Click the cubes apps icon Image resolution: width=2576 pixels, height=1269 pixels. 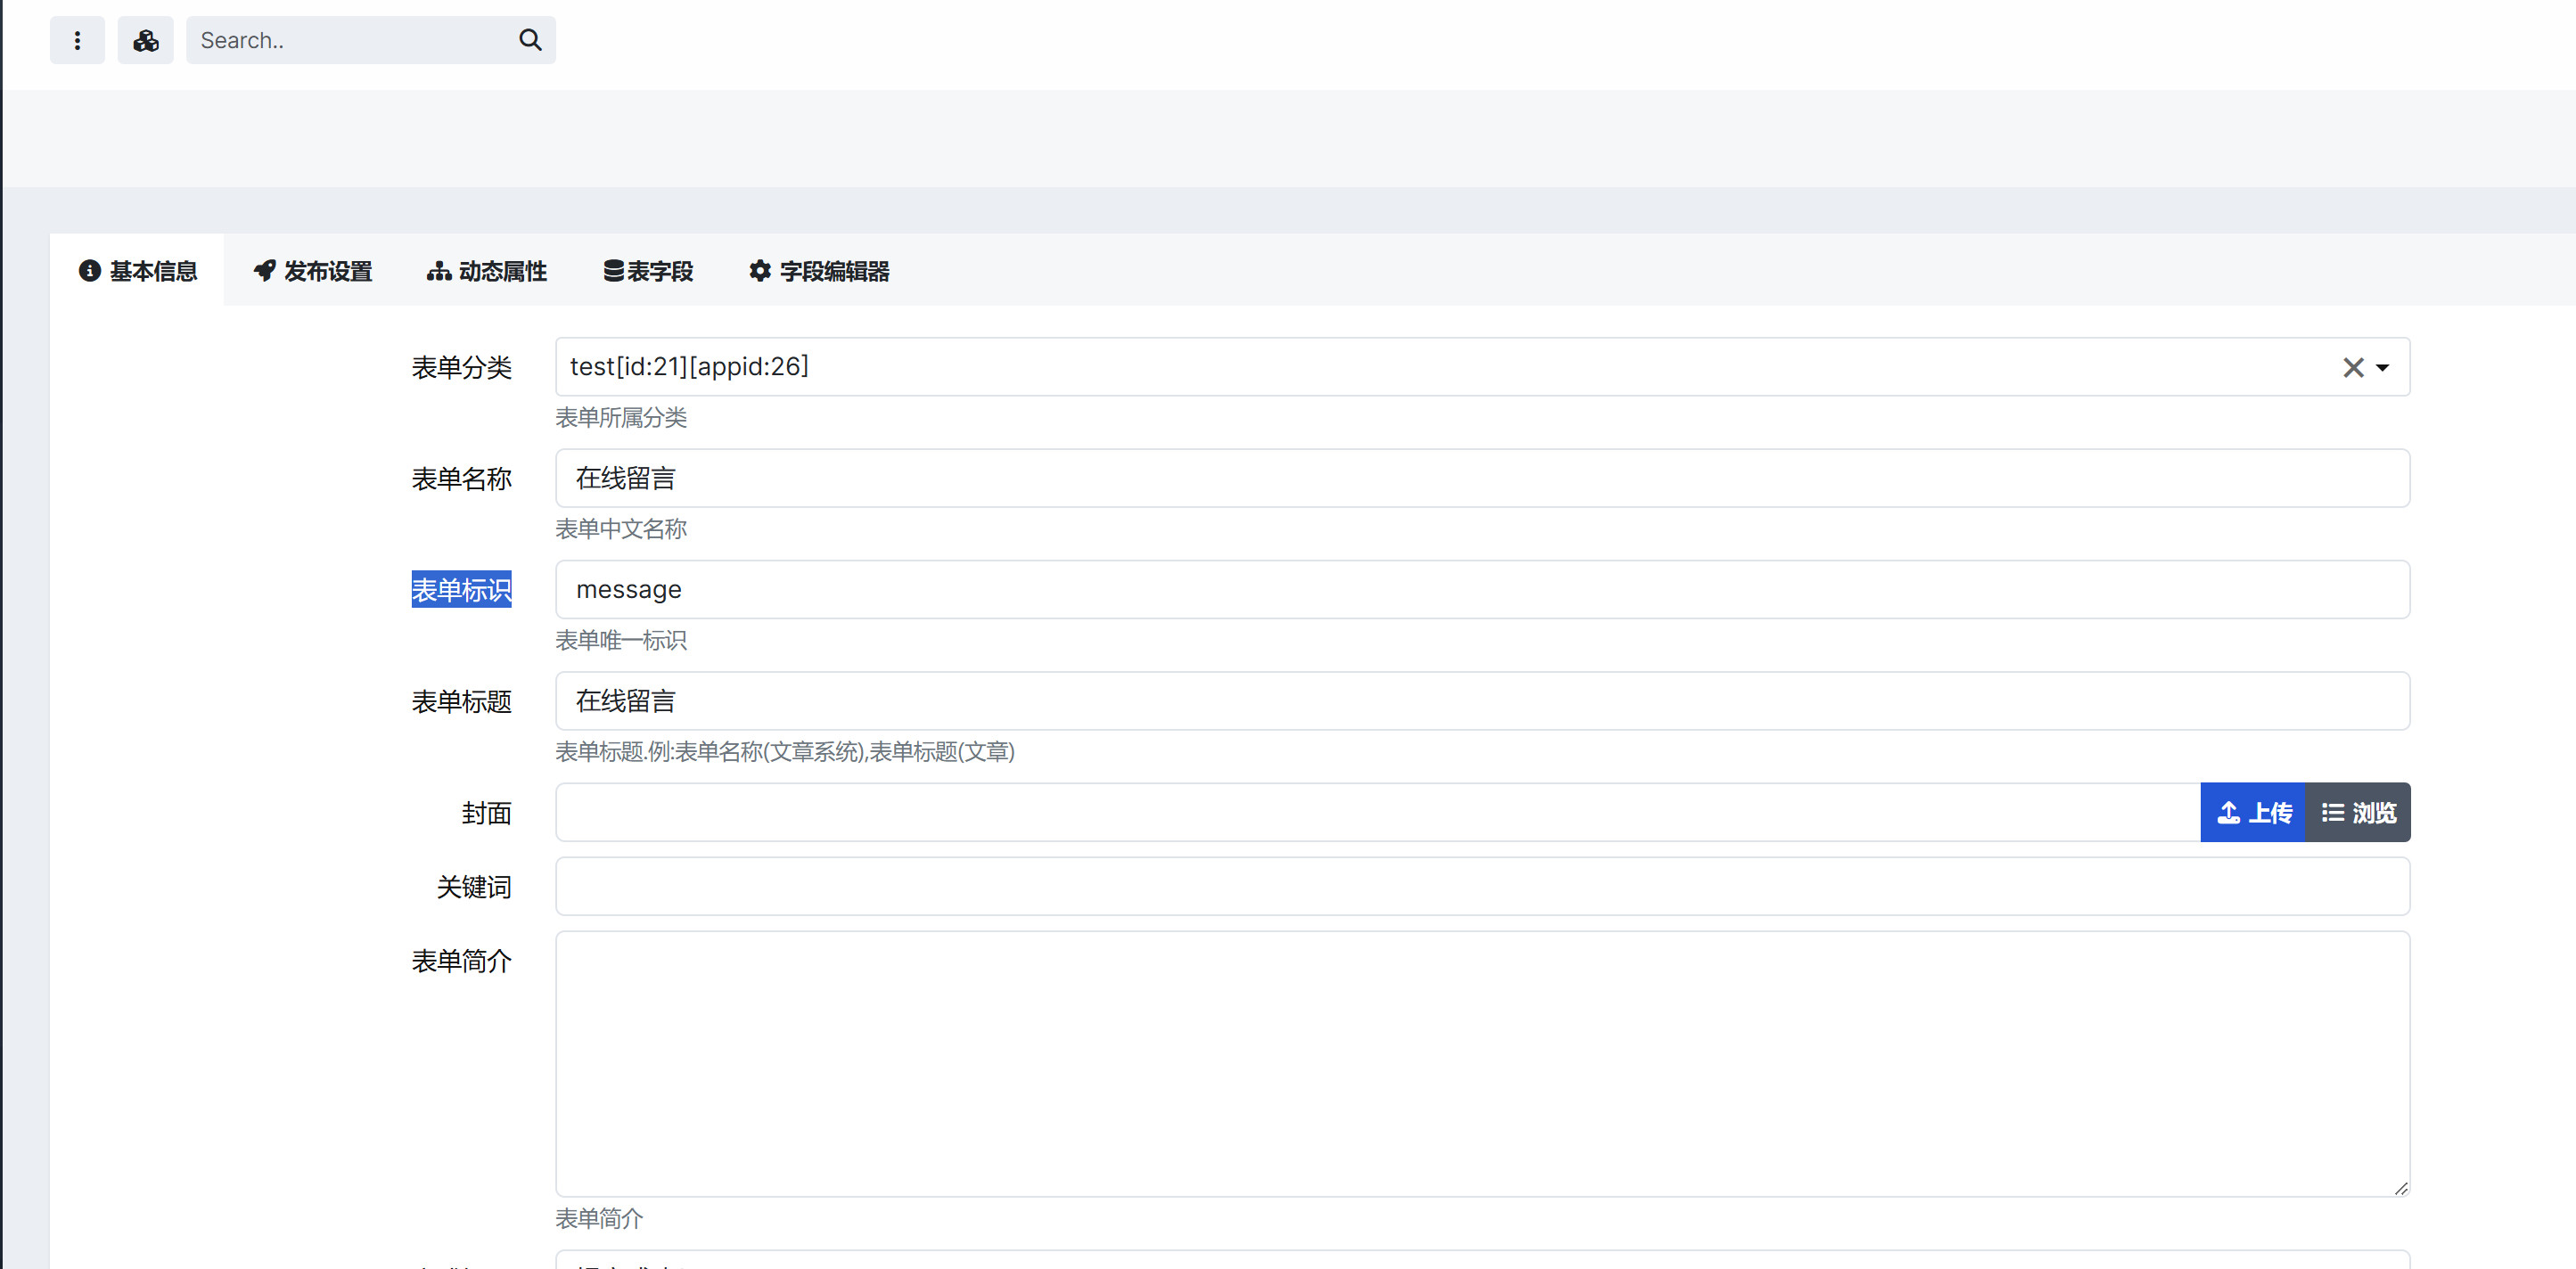(x=146, y=40)
